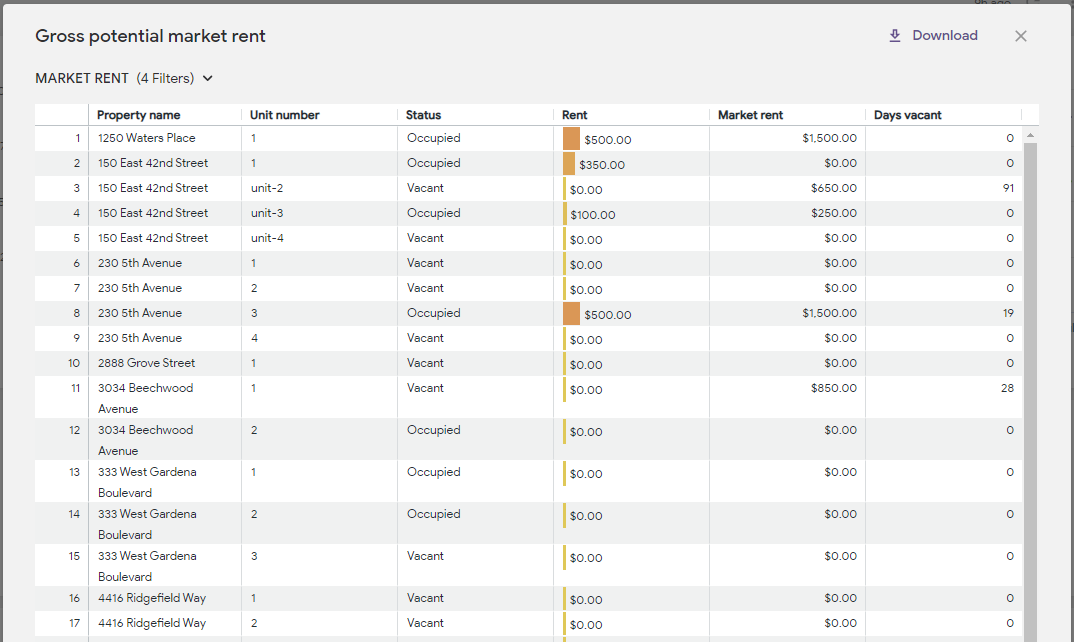The width and height of the screenshot is (1074, 642).
Task: Close the Gross potential market rent dialog
Action: (x=1021, y=36)
